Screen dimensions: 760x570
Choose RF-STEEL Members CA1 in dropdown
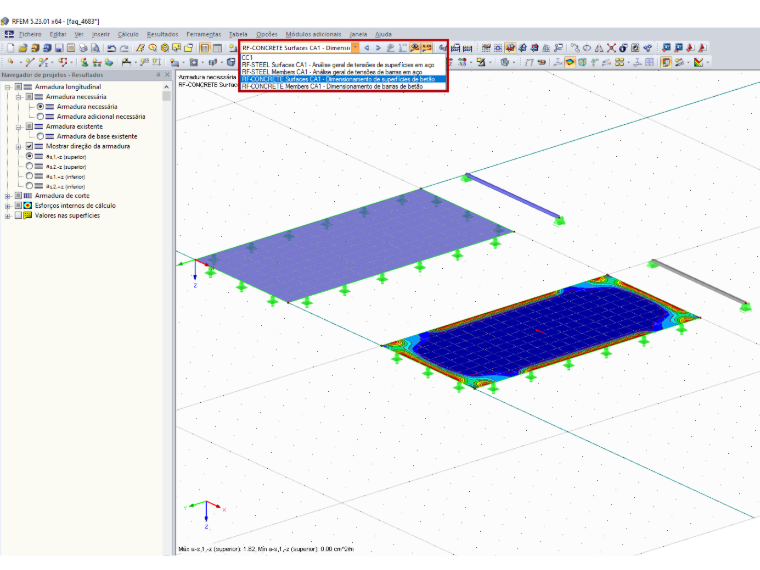coord(343,72)
